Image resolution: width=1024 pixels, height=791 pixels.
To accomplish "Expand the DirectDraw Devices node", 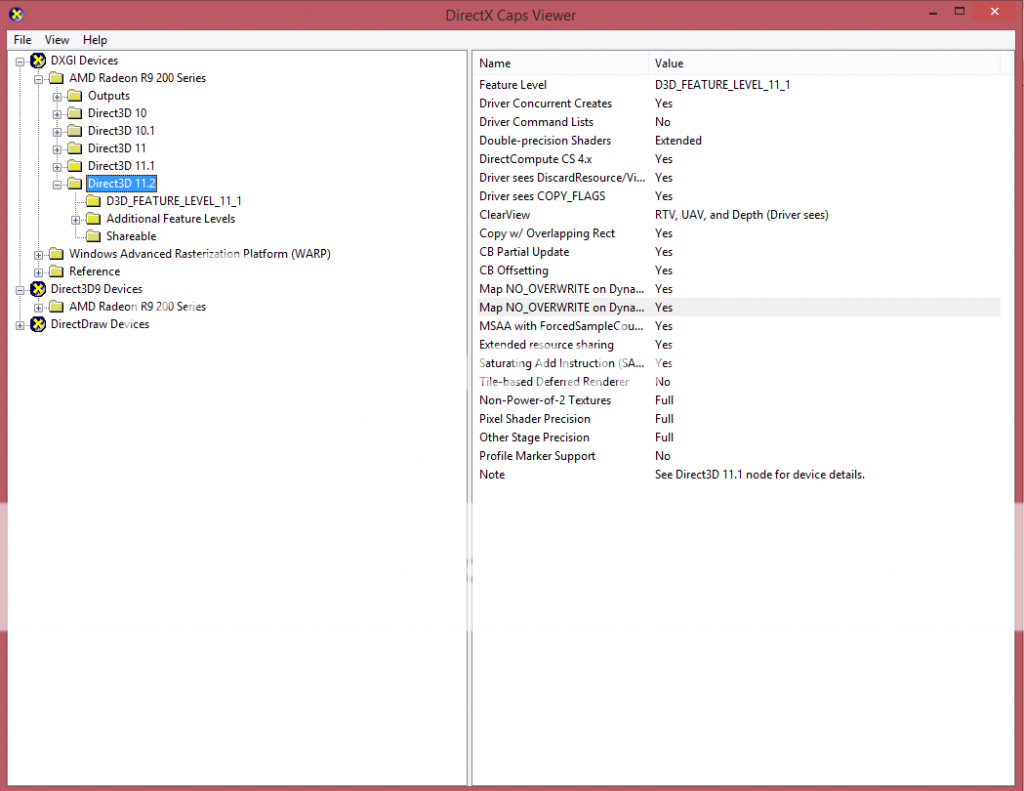I will coord(20,324).
